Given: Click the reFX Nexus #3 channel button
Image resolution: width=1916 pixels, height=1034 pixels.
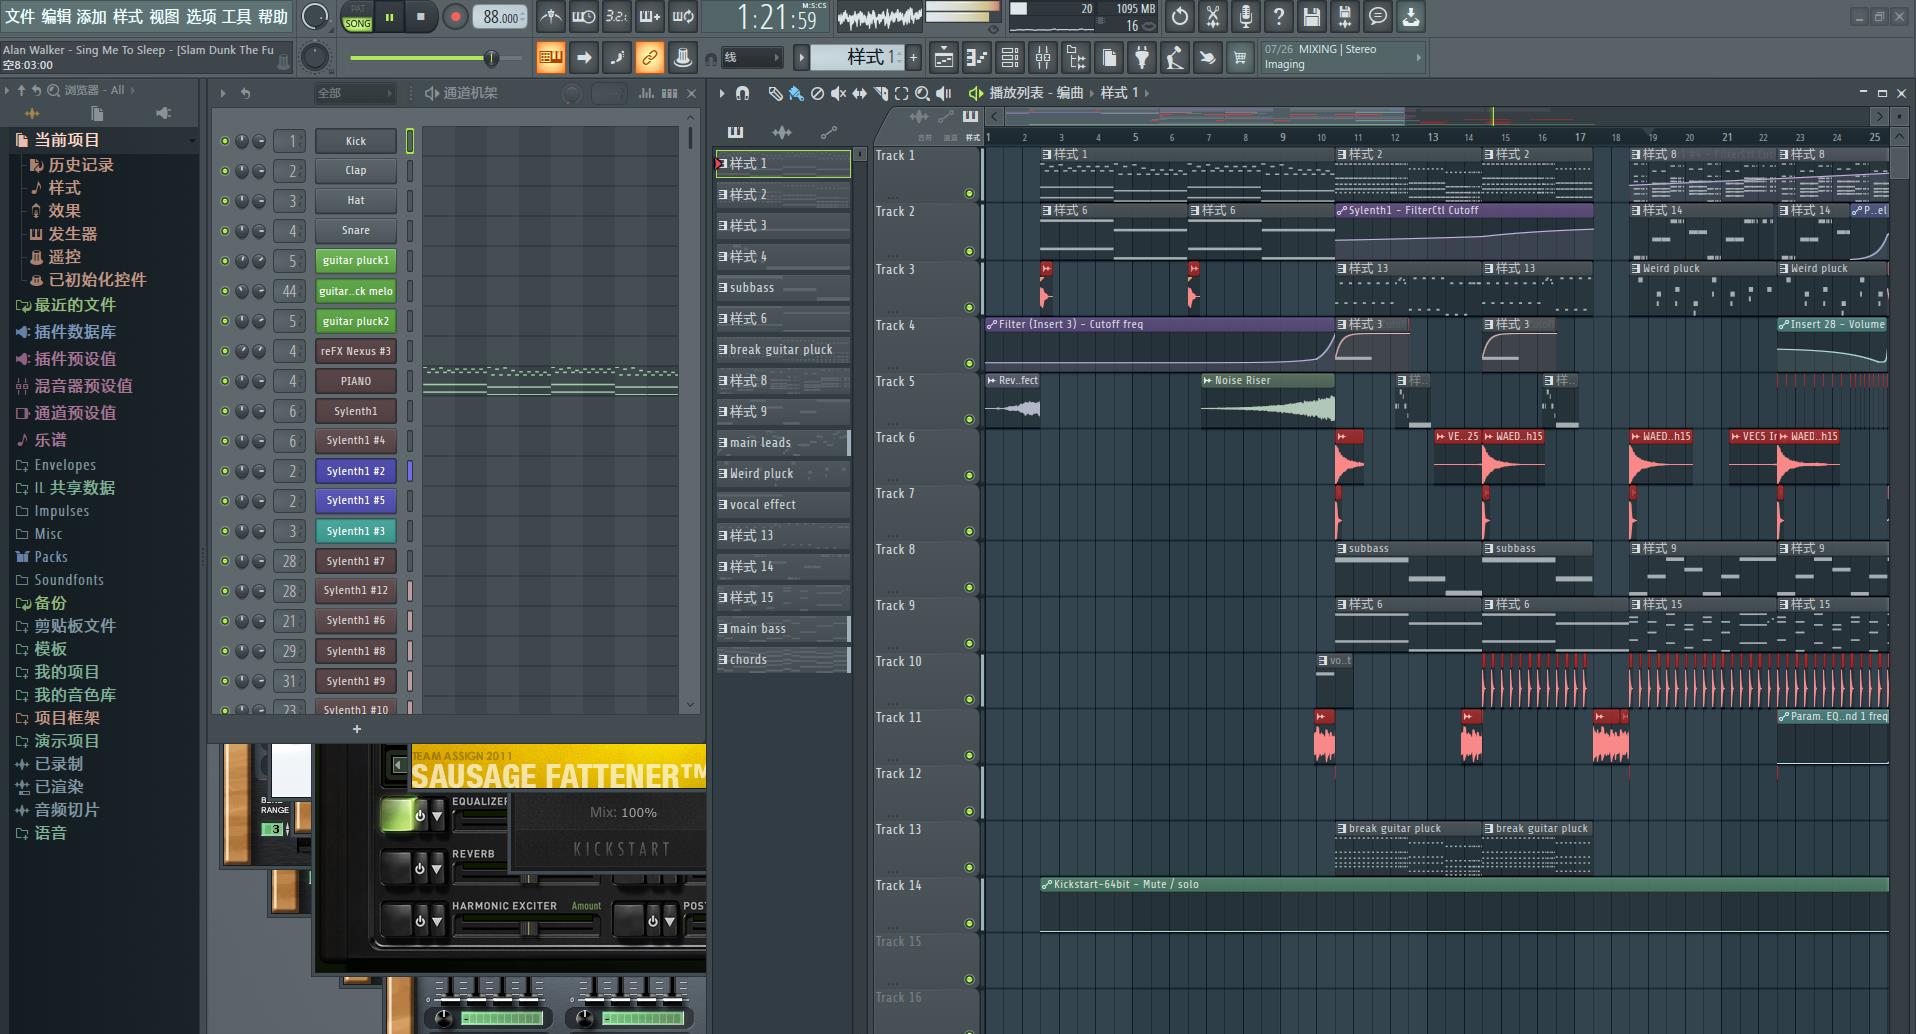Looking at the screenshot, I should [x=356, y=351].
